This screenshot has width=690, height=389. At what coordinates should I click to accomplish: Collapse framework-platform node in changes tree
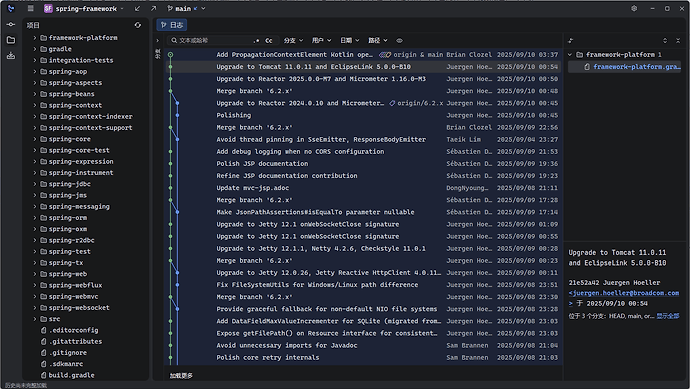570,55
